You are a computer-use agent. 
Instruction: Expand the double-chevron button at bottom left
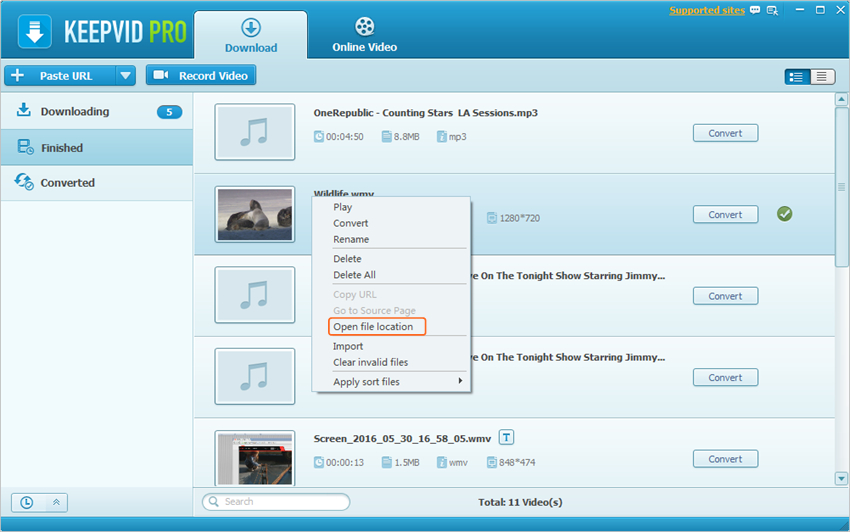tap(56, 502)
